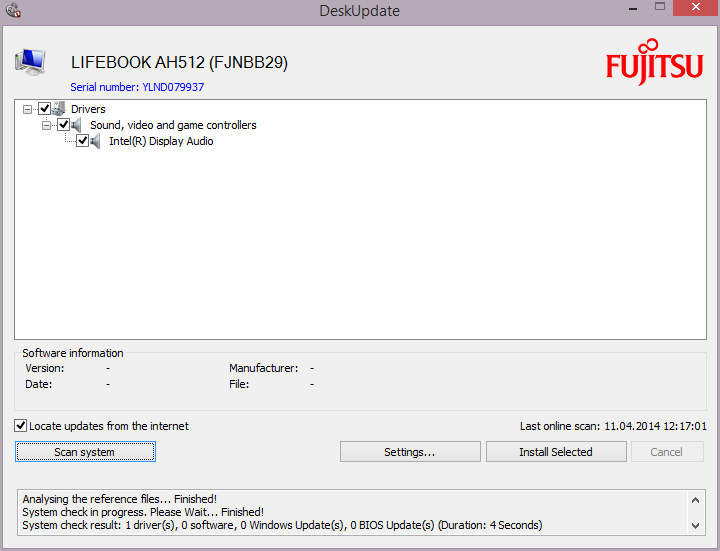Image resolution: width=720 pixels, height=551 pixels.
Task: Click the Serial number: YLND079937 text
Action: 137,87
